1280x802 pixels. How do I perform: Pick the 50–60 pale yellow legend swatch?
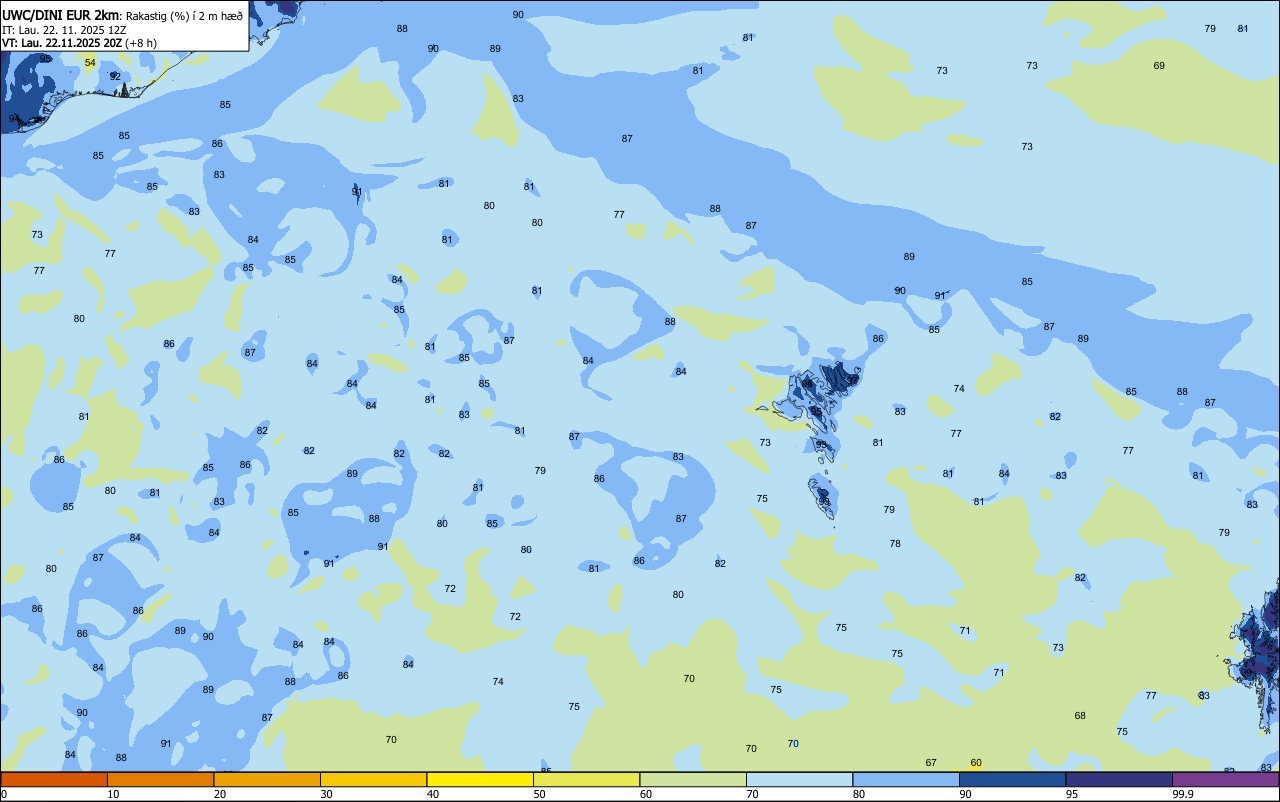point(586,780)
